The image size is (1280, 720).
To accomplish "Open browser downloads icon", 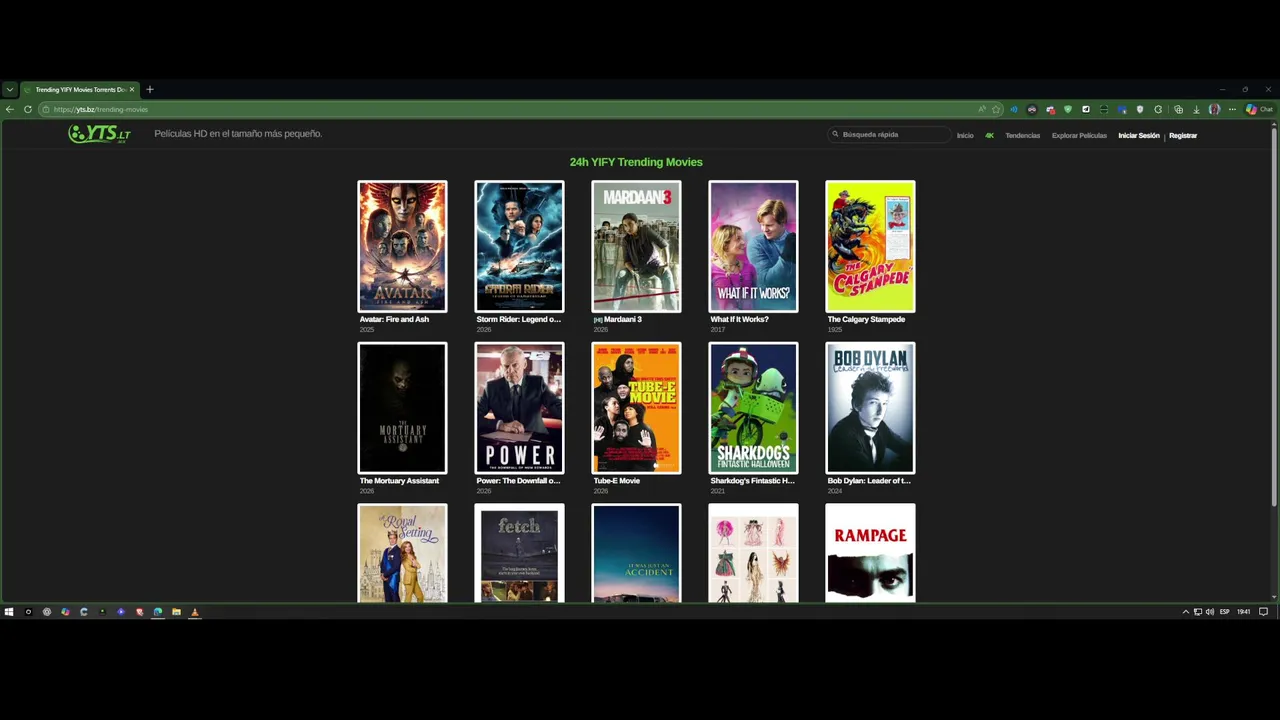I will [x=1196, y=109].
